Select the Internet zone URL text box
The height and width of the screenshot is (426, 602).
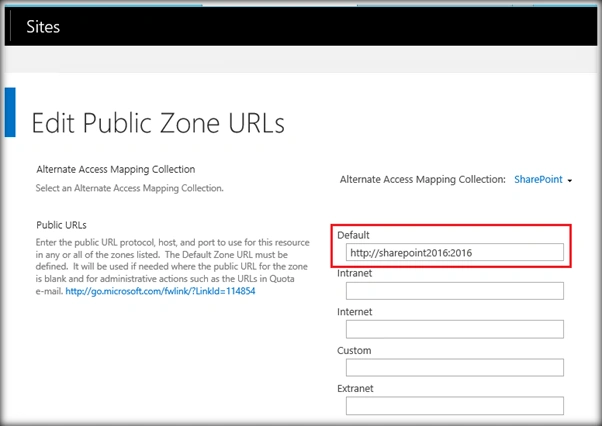[x=455, y=329]
